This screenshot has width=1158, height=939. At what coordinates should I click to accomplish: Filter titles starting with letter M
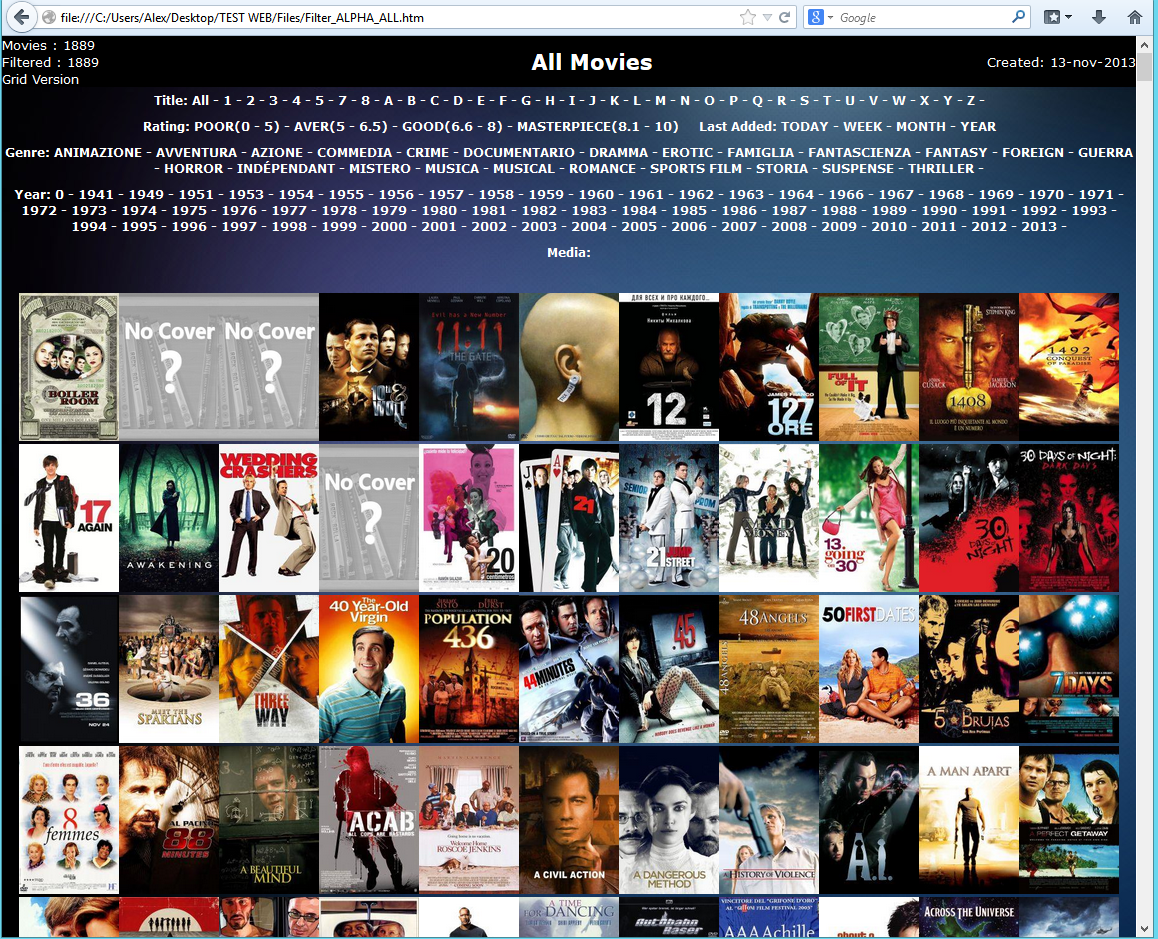pyautogui.click(x=660, y=100)
